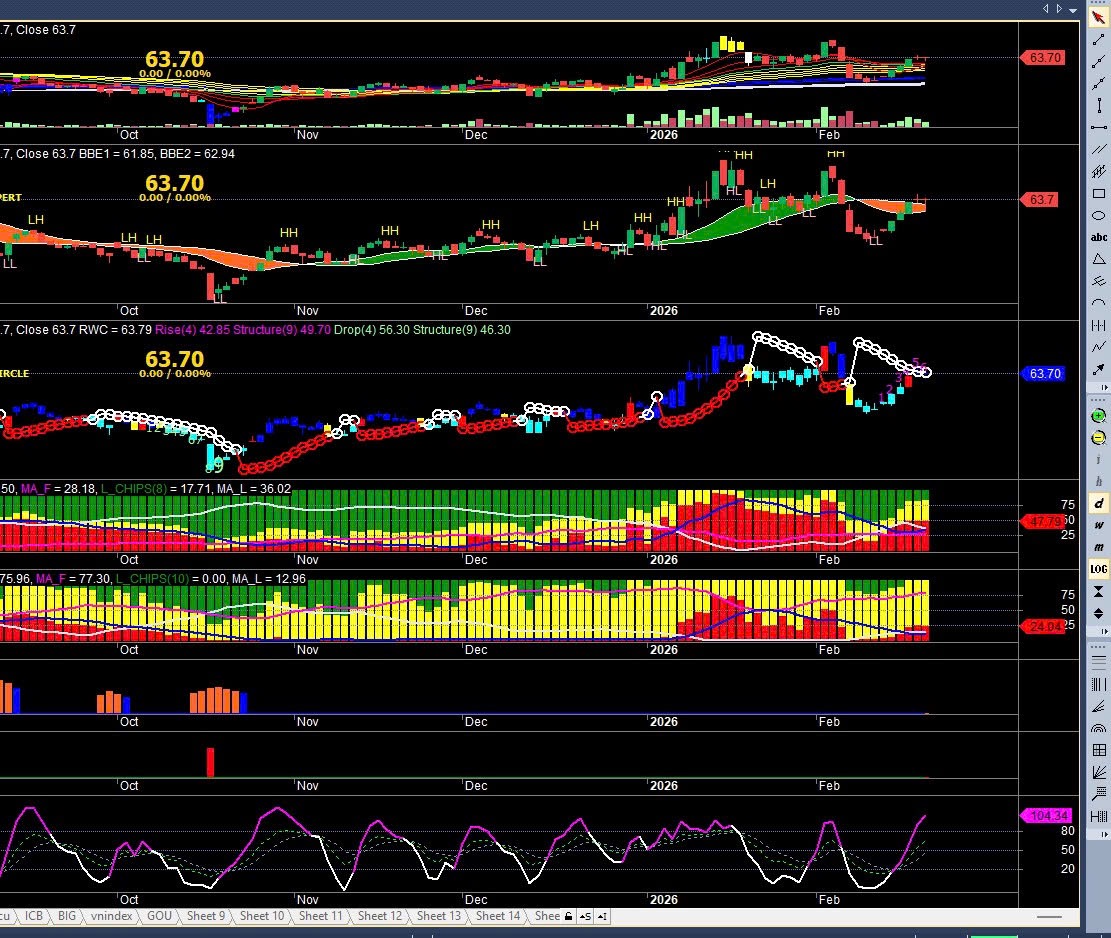This screenshot has width=1111, height=938.
Task: Open the window list dropdown arrow
Action: [1073, 9]
